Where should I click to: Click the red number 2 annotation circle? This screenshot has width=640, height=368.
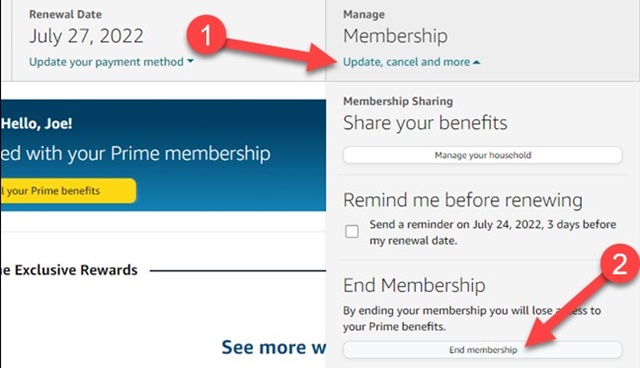pos(620,264)
